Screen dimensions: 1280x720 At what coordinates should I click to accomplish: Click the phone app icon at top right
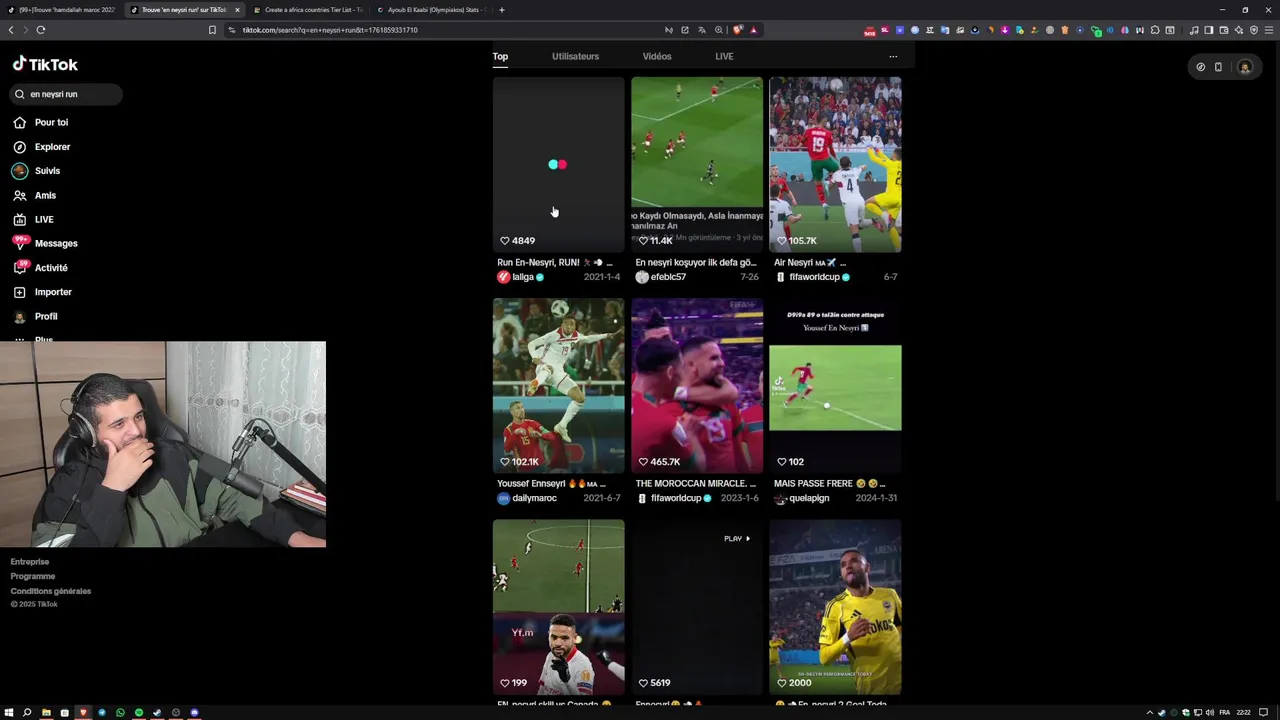pyautogui.click(x=1218, y=67)
